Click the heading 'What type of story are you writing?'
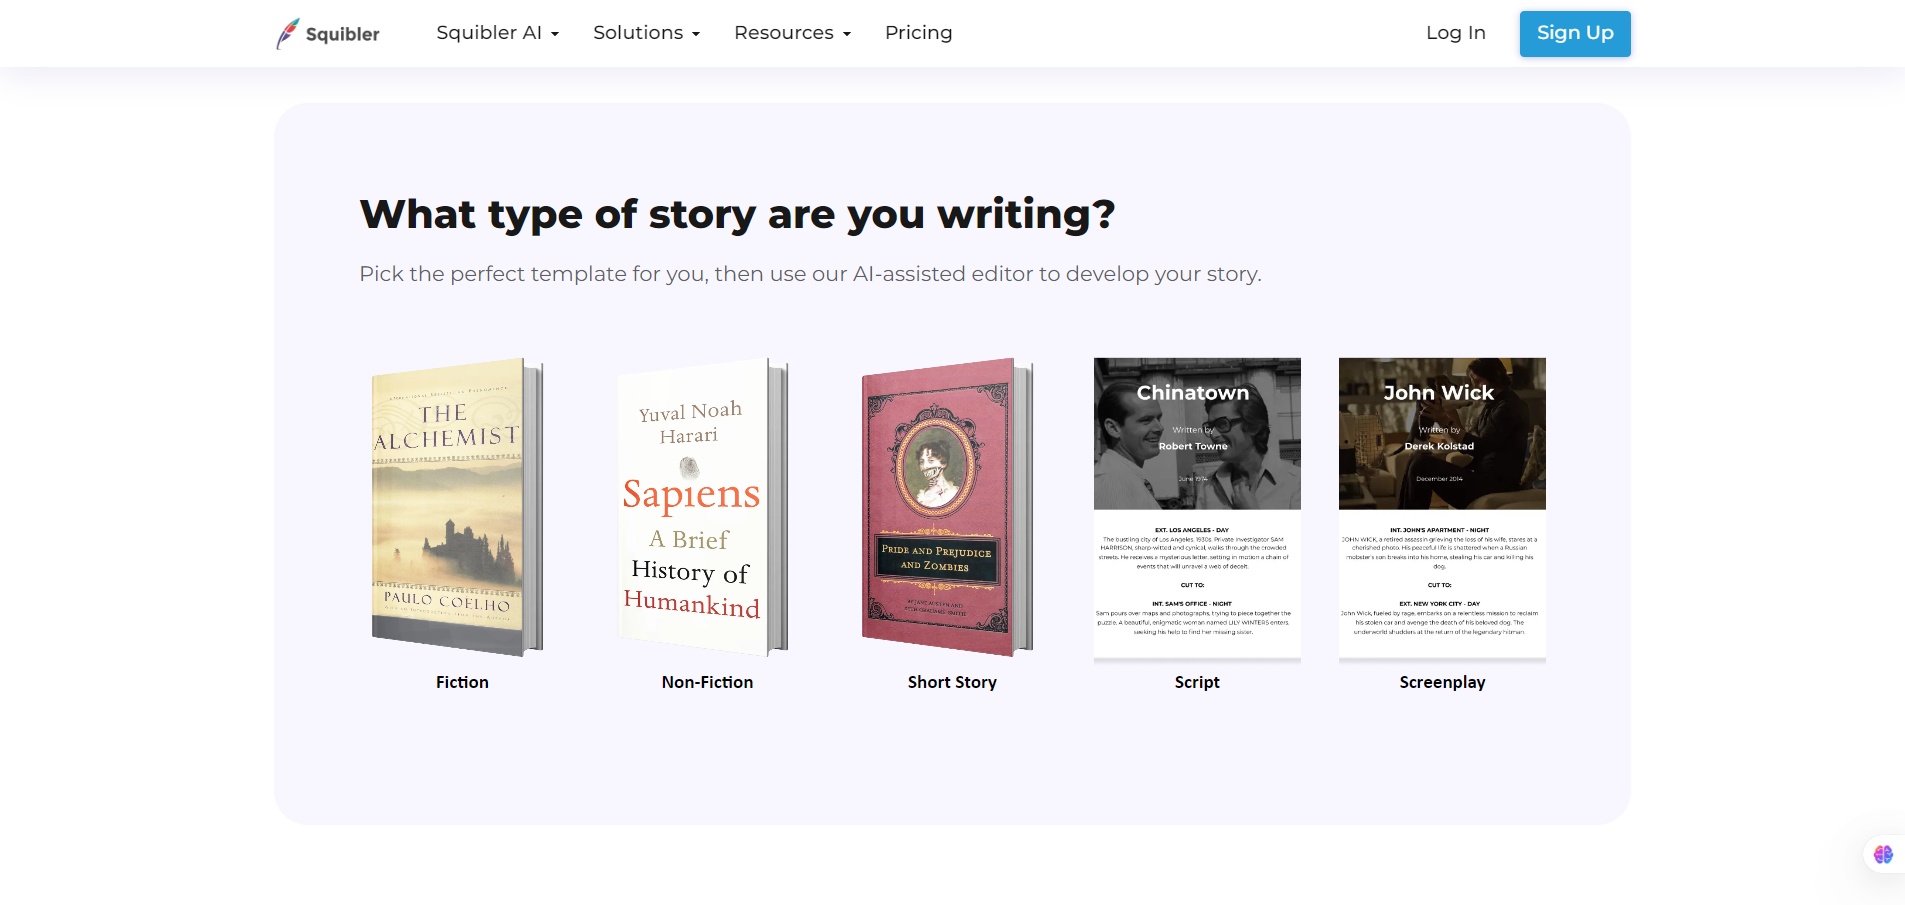Image resolution: width=1905 pixels, height=905 pixels. 737,214
